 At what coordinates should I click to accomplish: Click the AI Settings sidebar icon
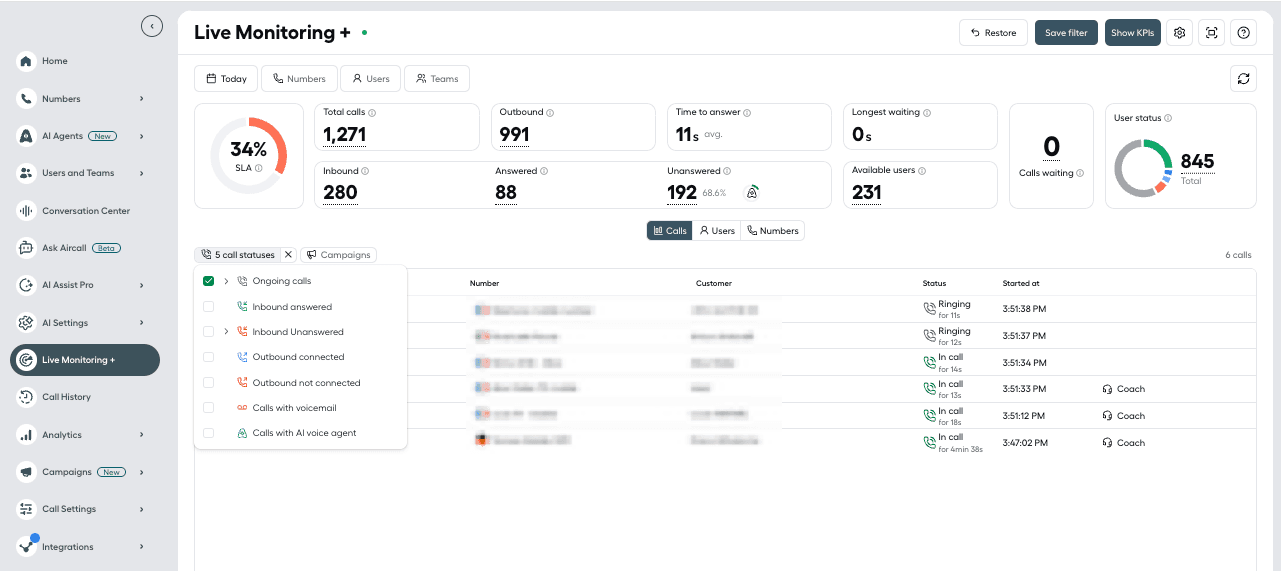point(27,323)
